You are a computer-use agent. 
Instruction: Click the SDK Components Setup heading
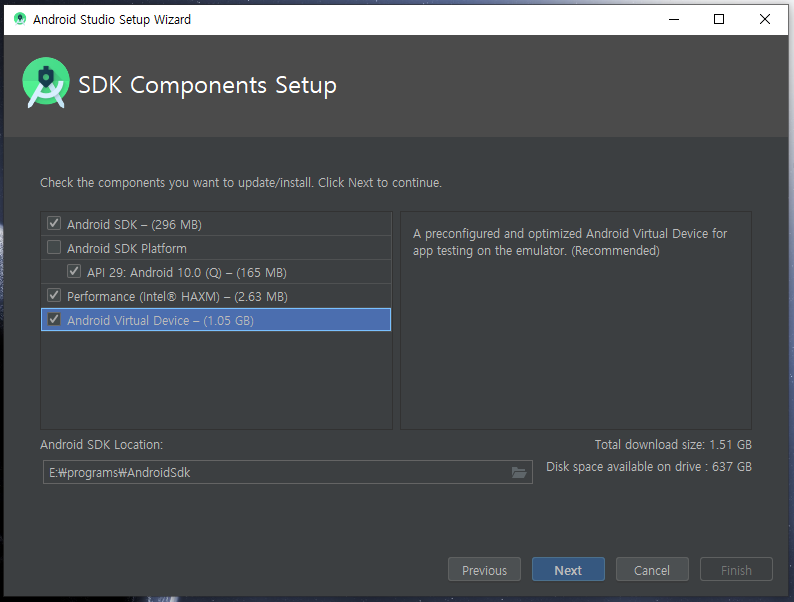[207, 85]
